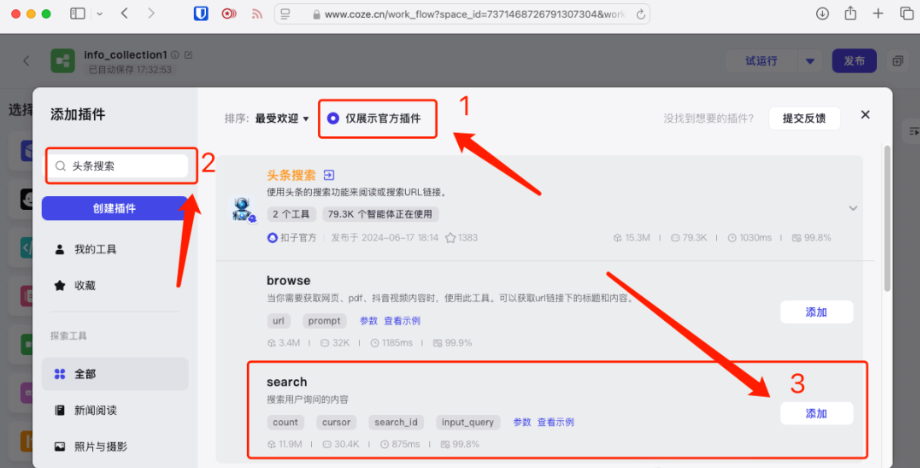This screenshot has height=468, width=920.
Task: Go forward using Safari forward arrow
Action: (151, 13)
